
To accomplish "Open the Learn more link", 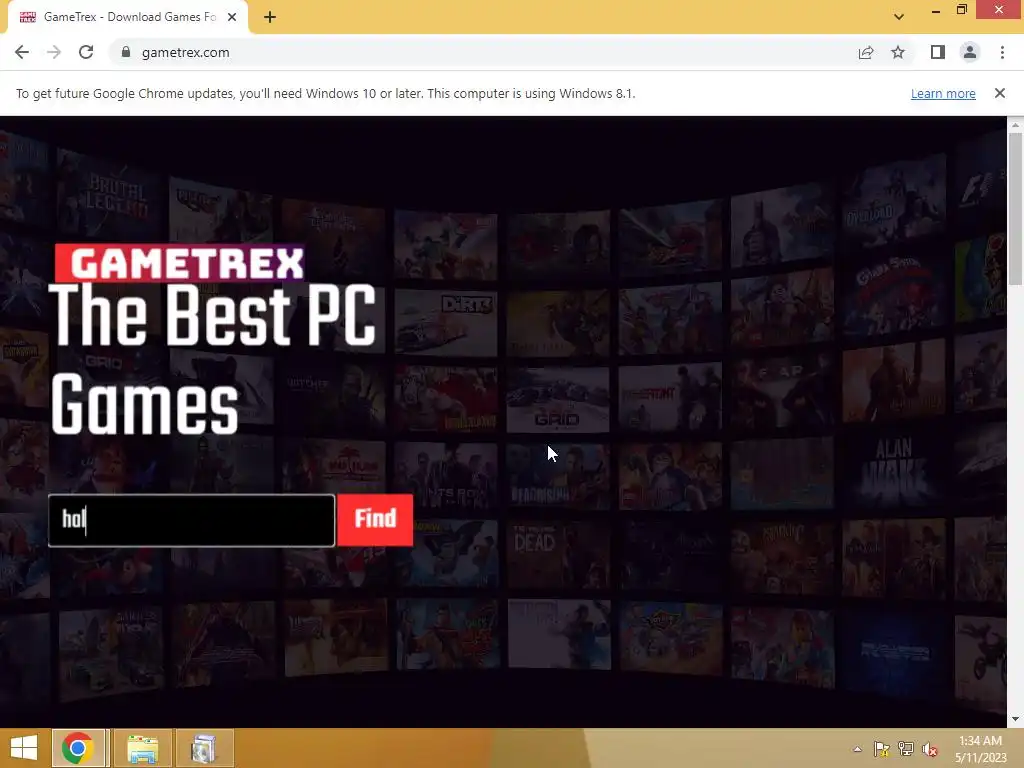I will [943, 93].
